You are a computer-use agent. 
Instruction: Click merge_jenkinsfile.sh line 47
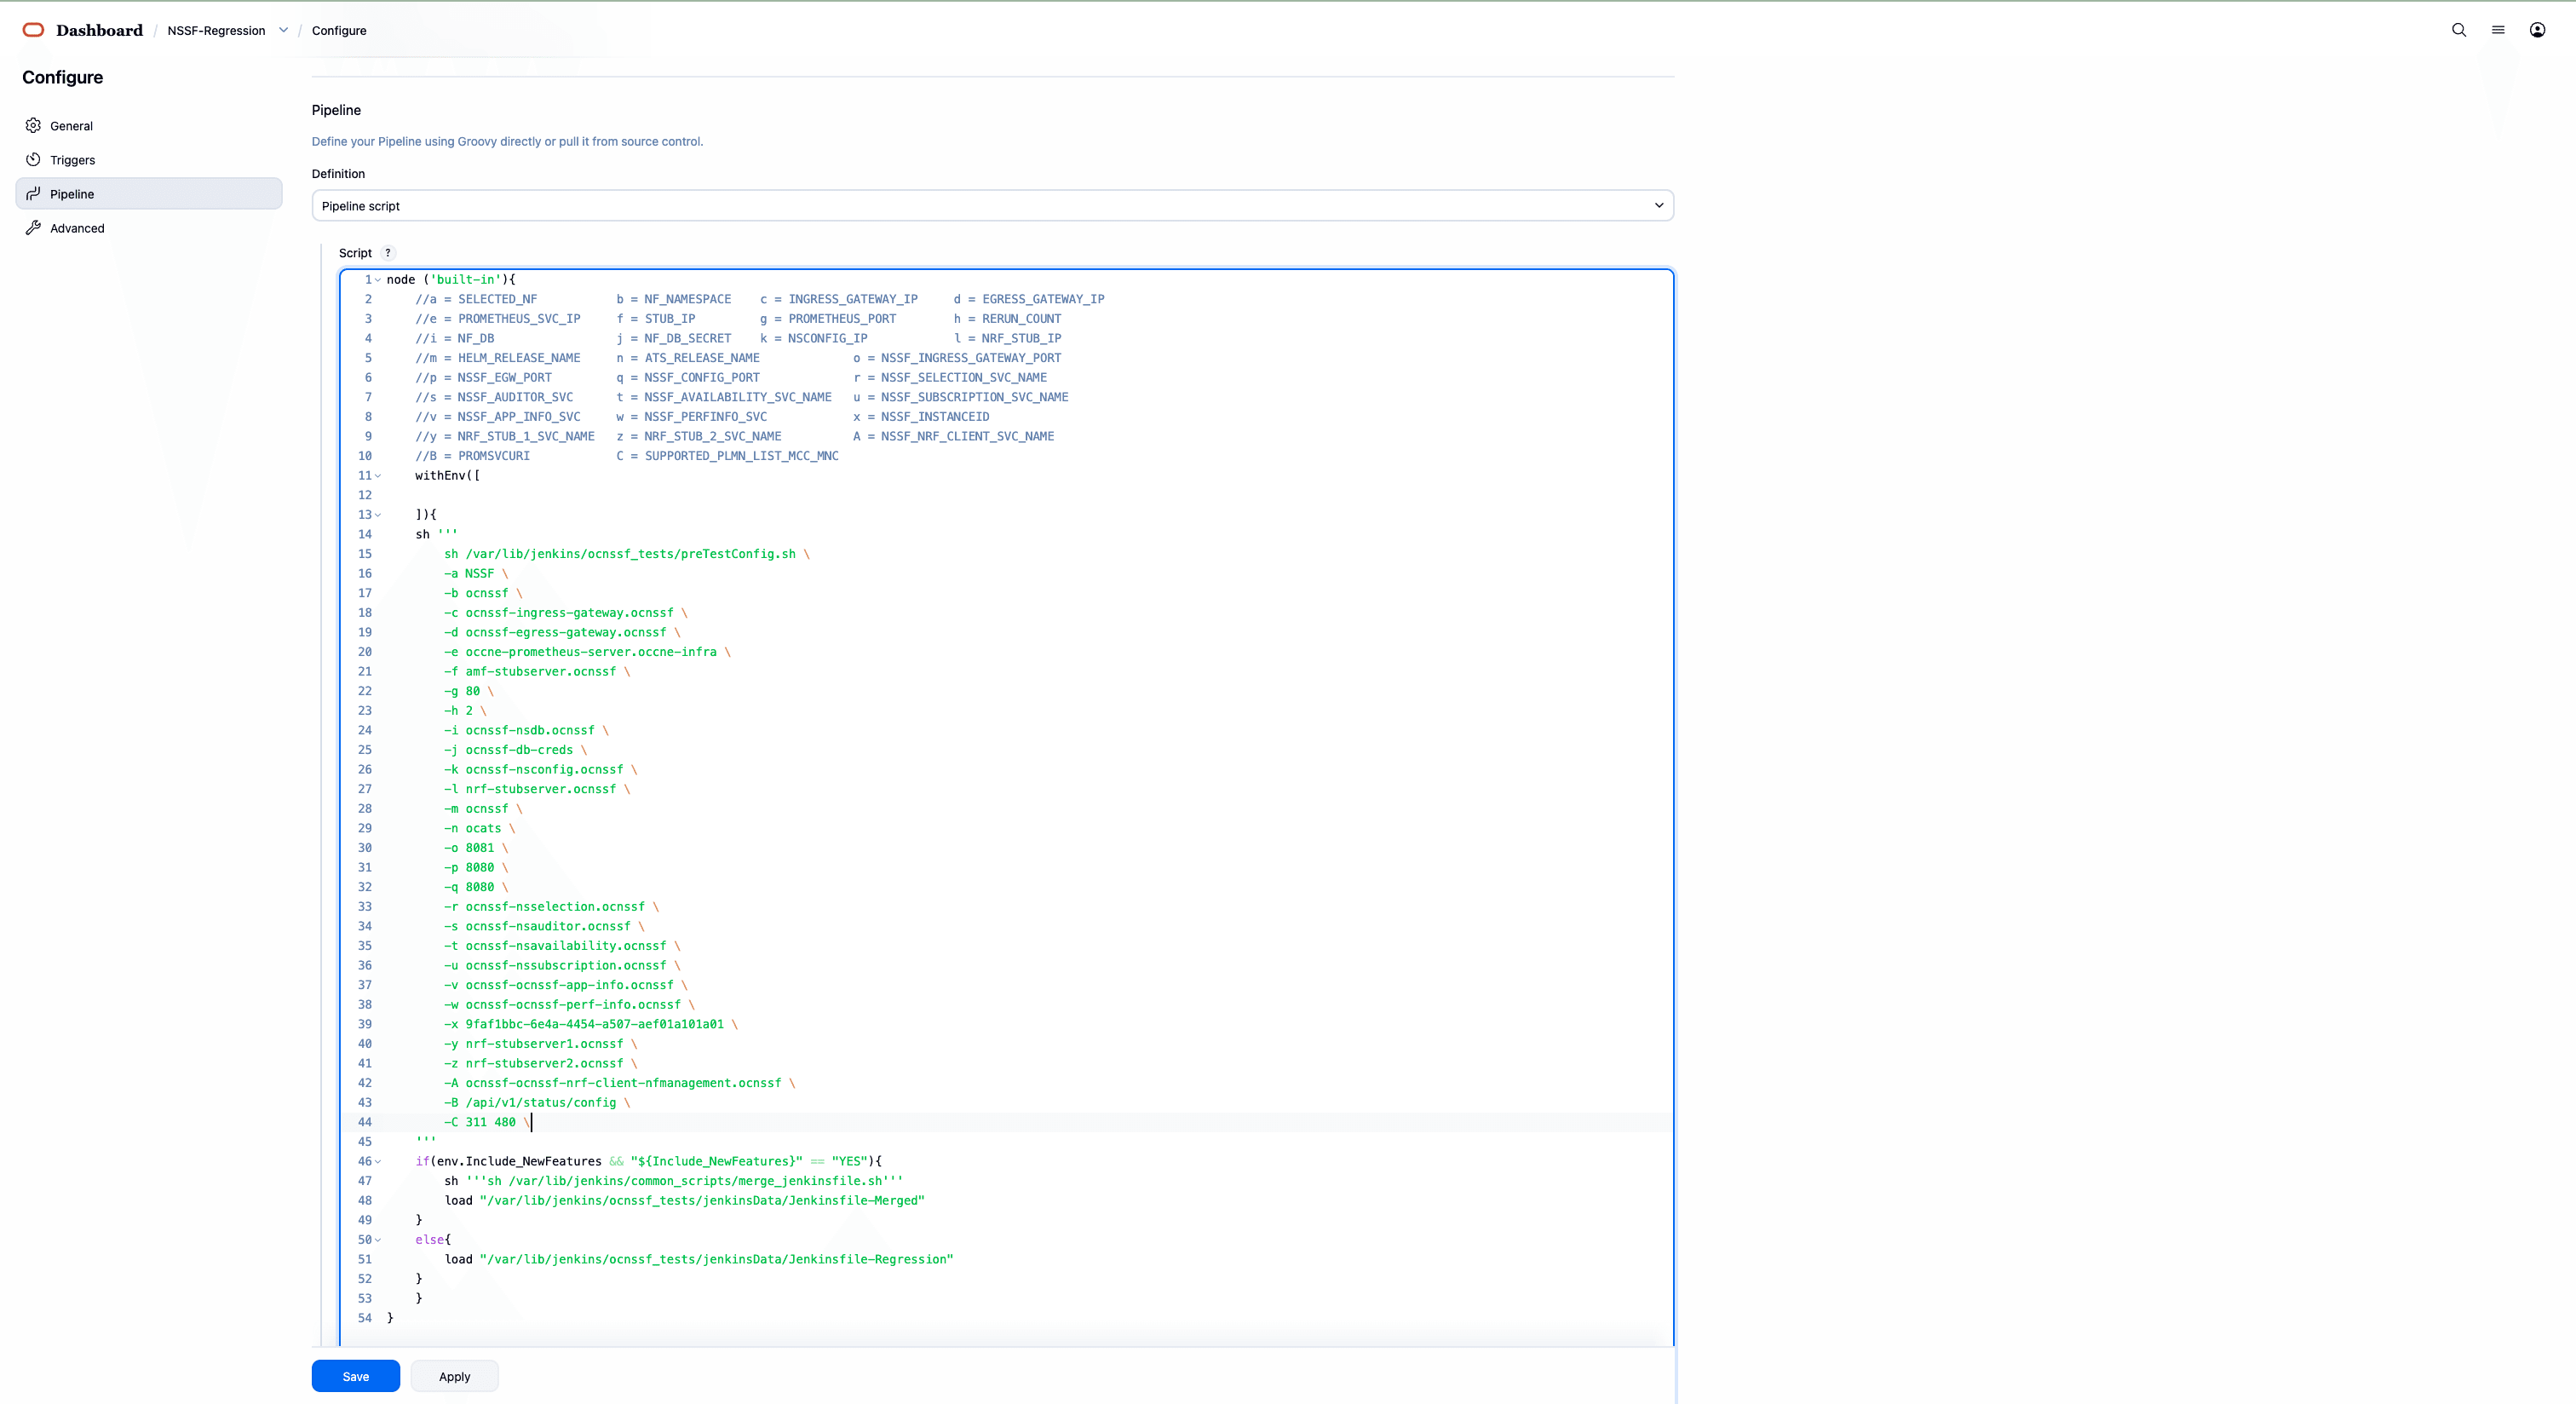[x=674, y=1181]
